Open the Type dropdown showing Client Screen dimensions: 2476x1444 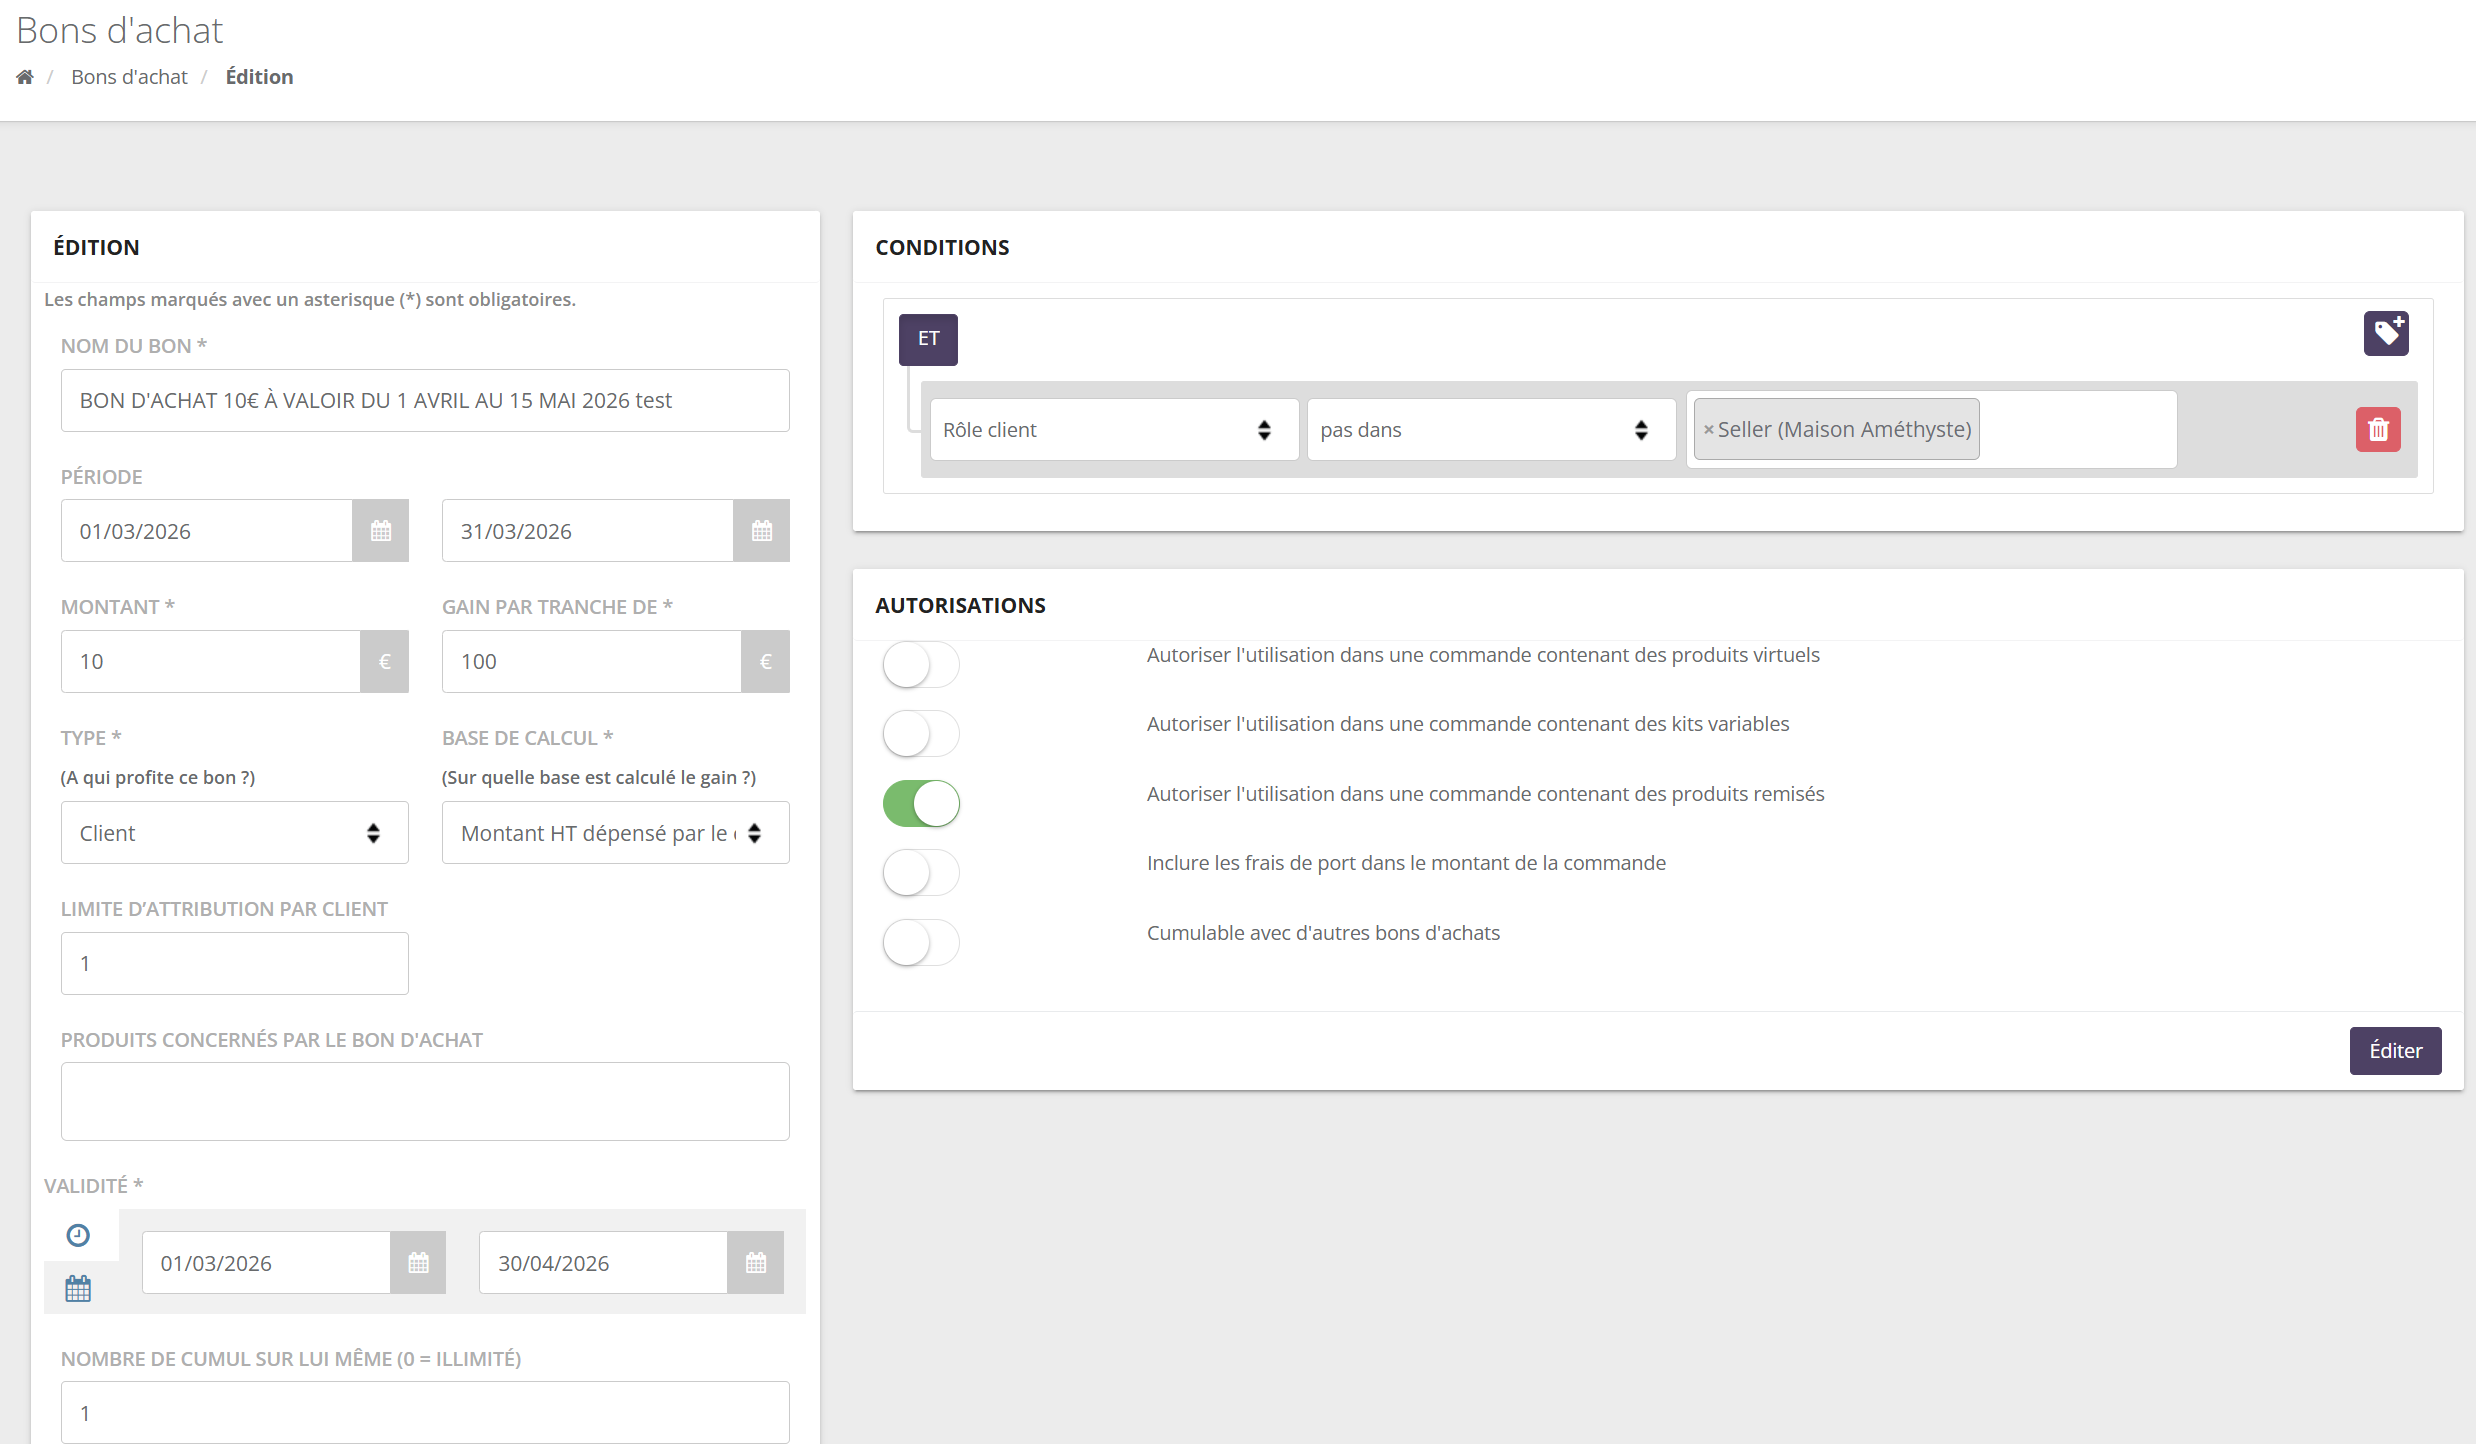[x=235, y=833]
